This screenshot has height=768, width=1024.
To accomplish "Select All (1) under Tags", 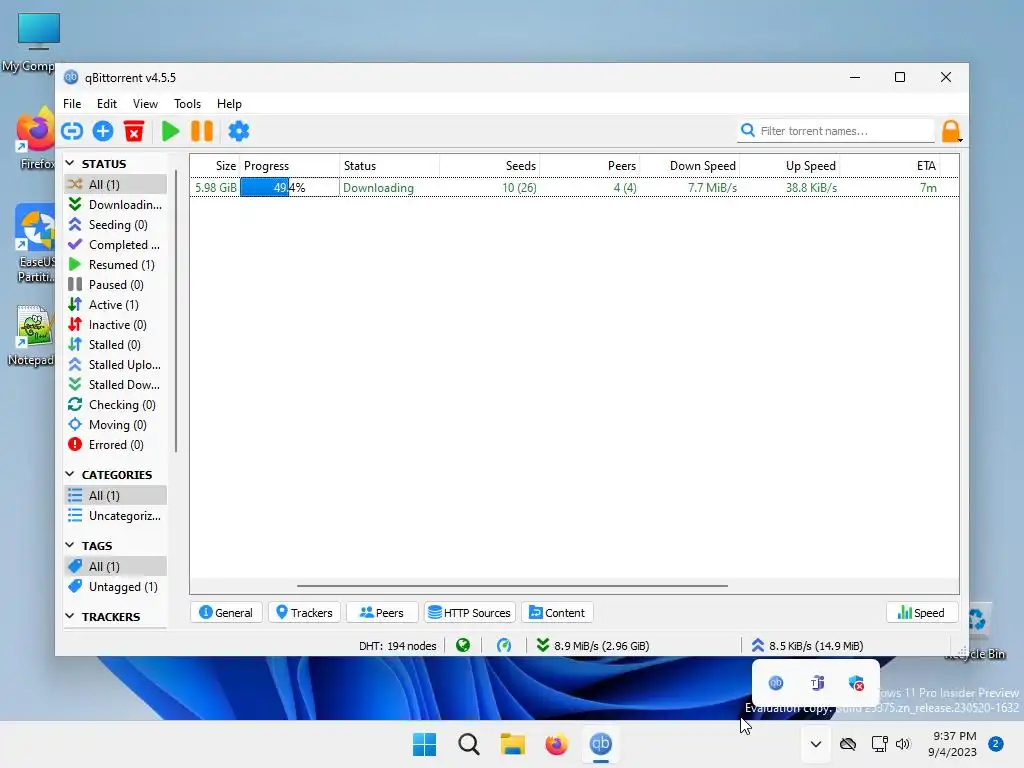I will [x=116, y=566].
